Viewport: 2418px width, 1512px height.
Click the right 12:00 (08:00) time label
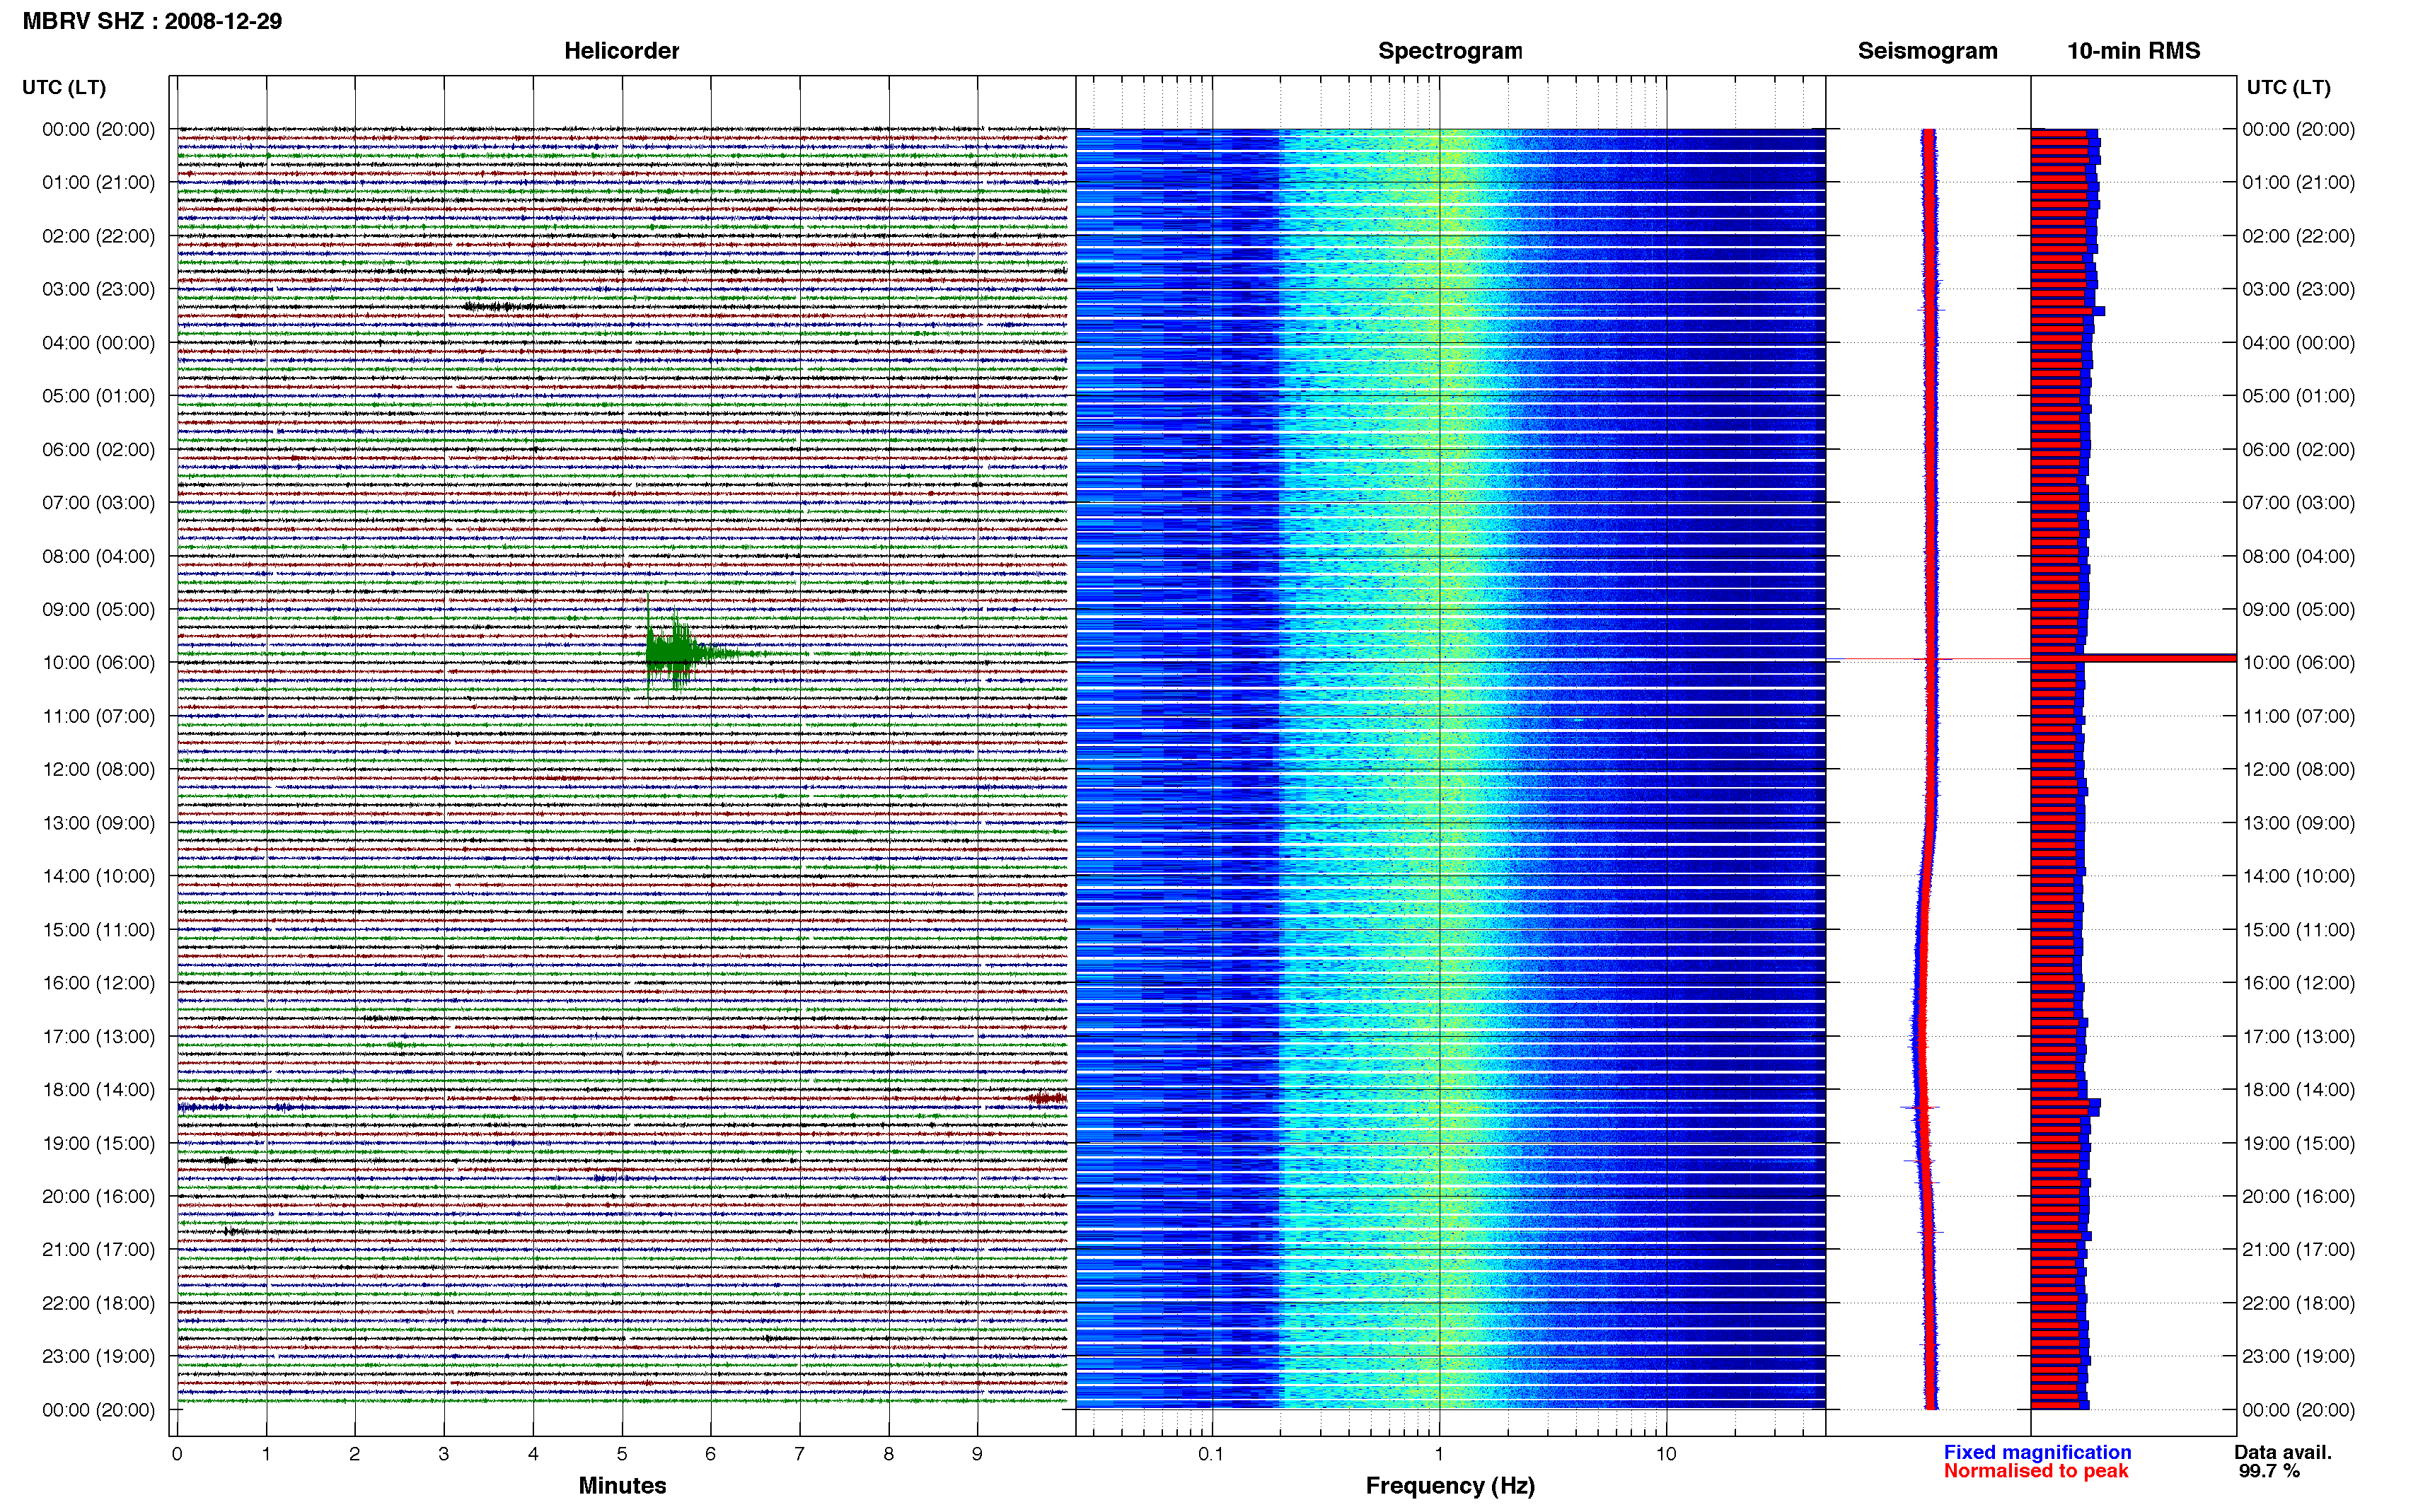point(2298,769)
